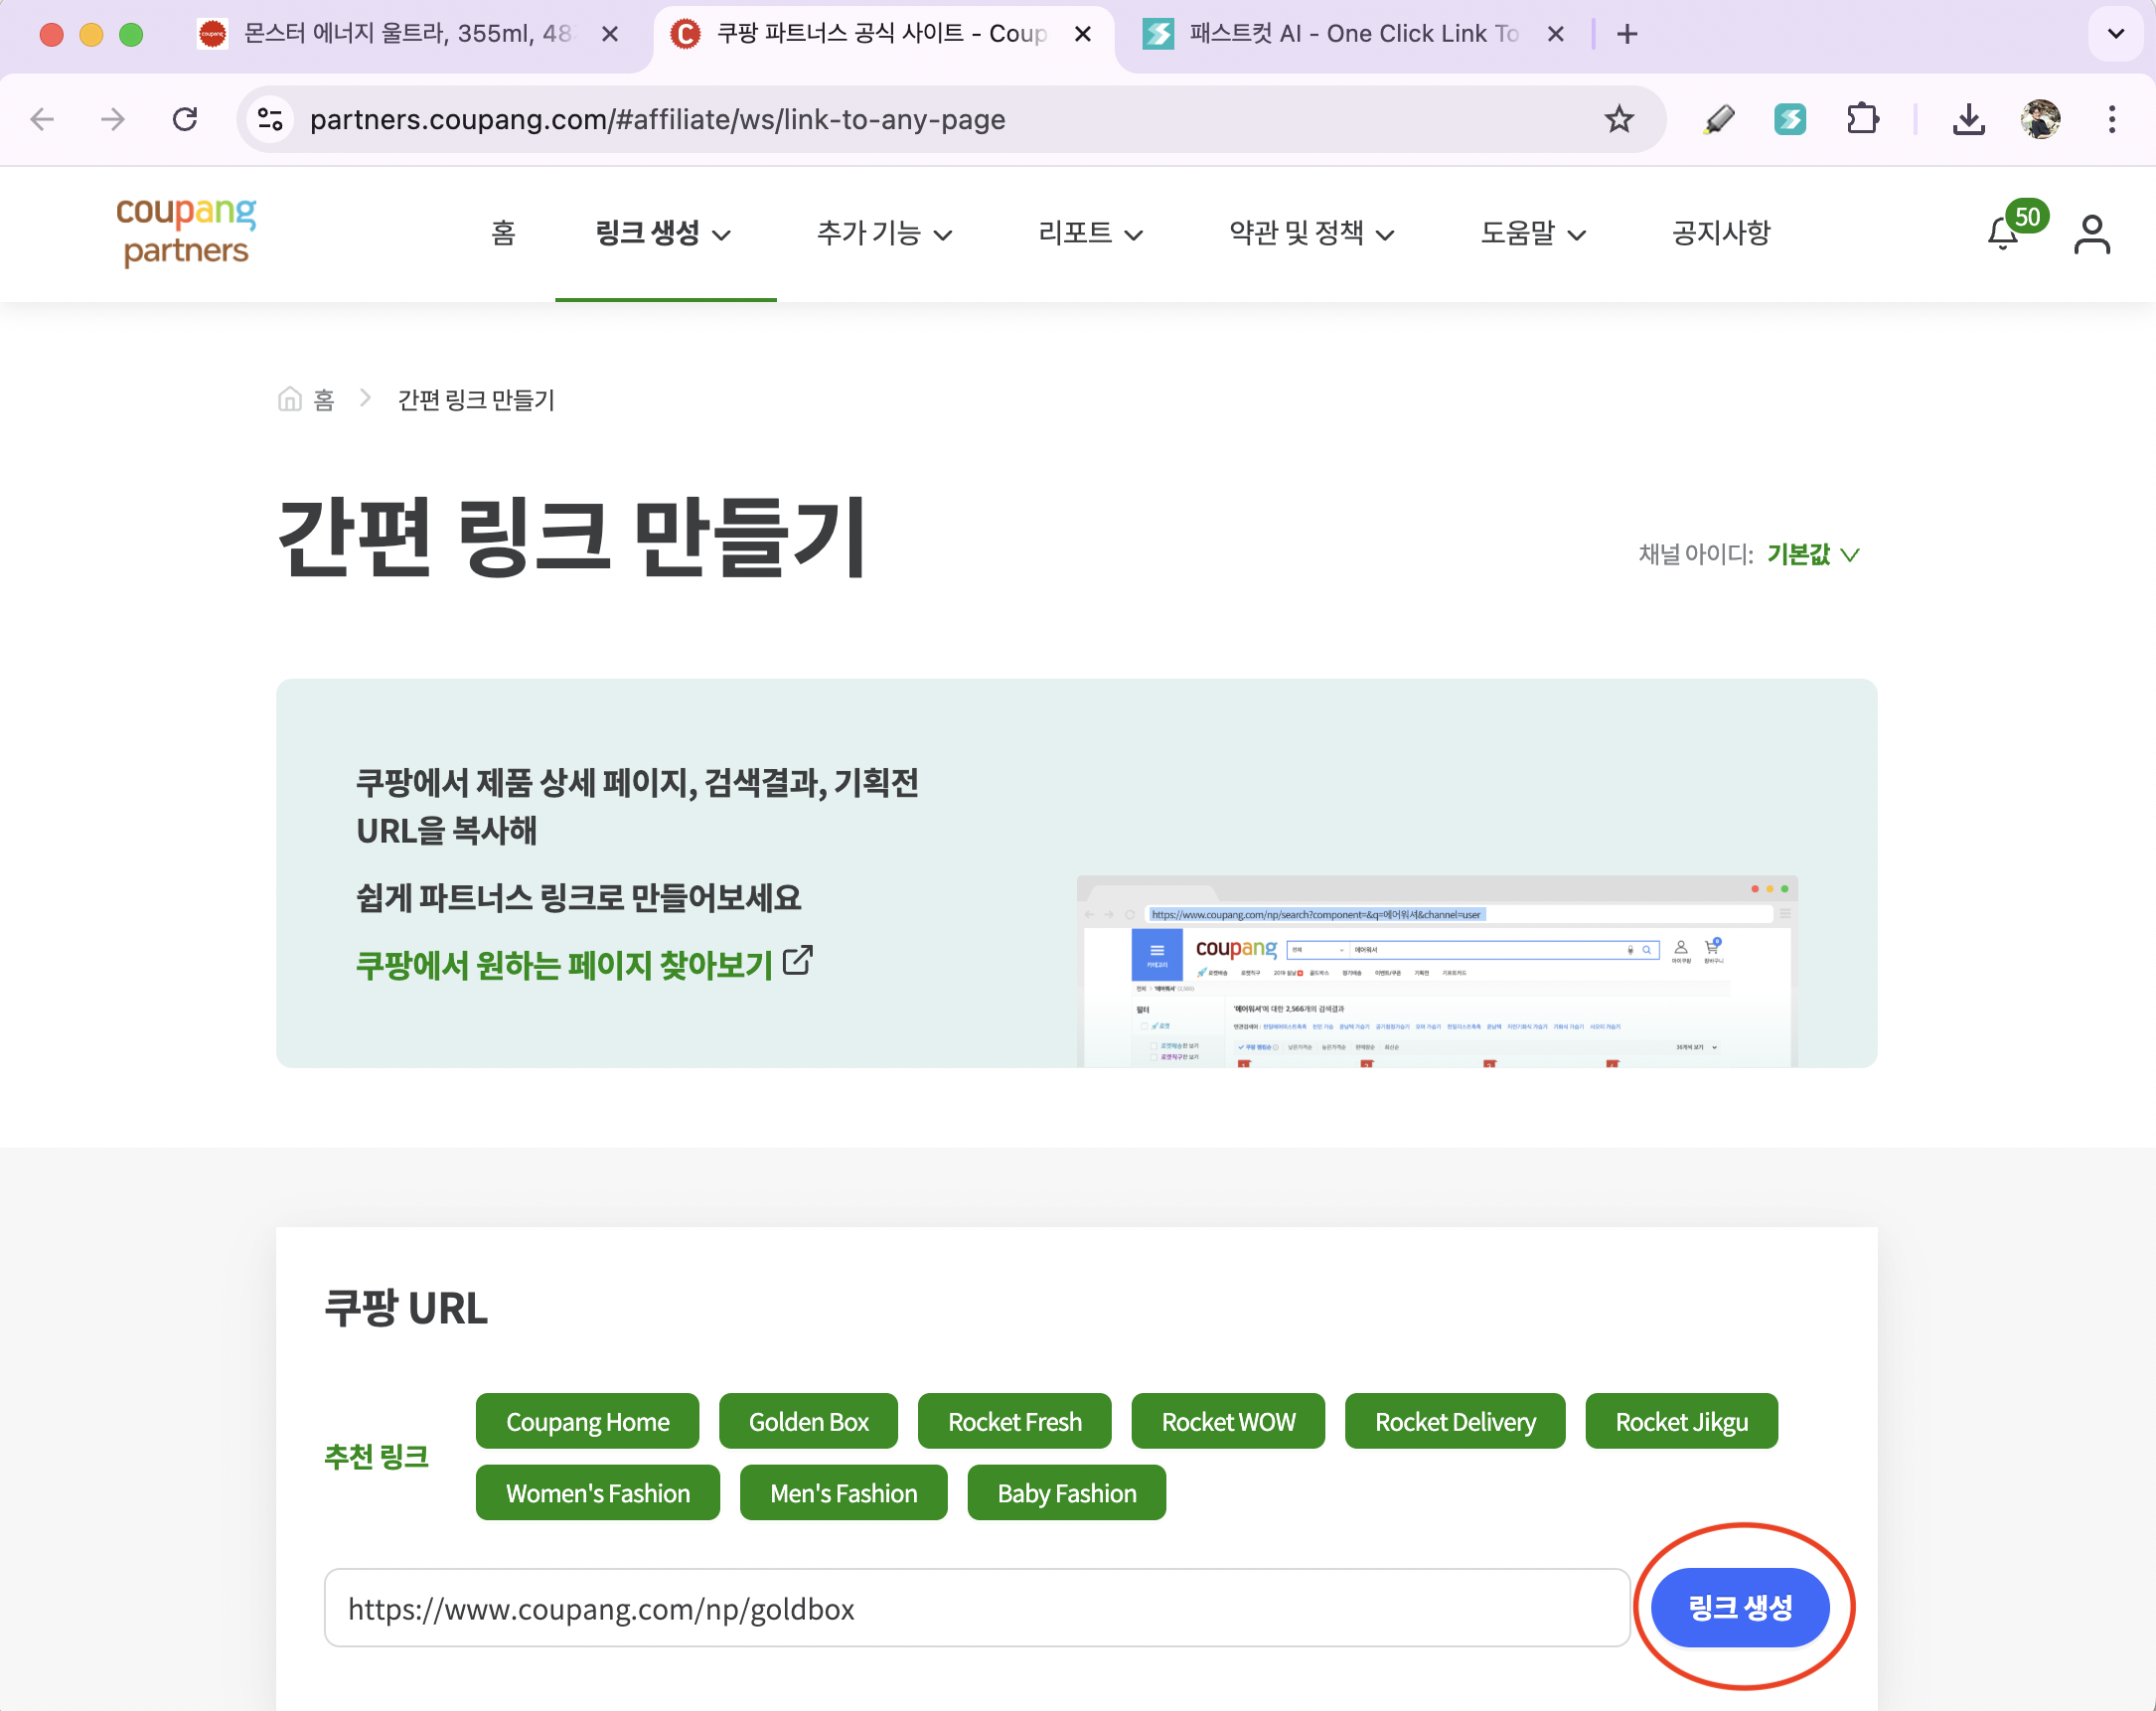Viewport: 2156px width, 1711px height.
Task: Open the 공지사항 menu item
Action: (x=1721, y=233)
